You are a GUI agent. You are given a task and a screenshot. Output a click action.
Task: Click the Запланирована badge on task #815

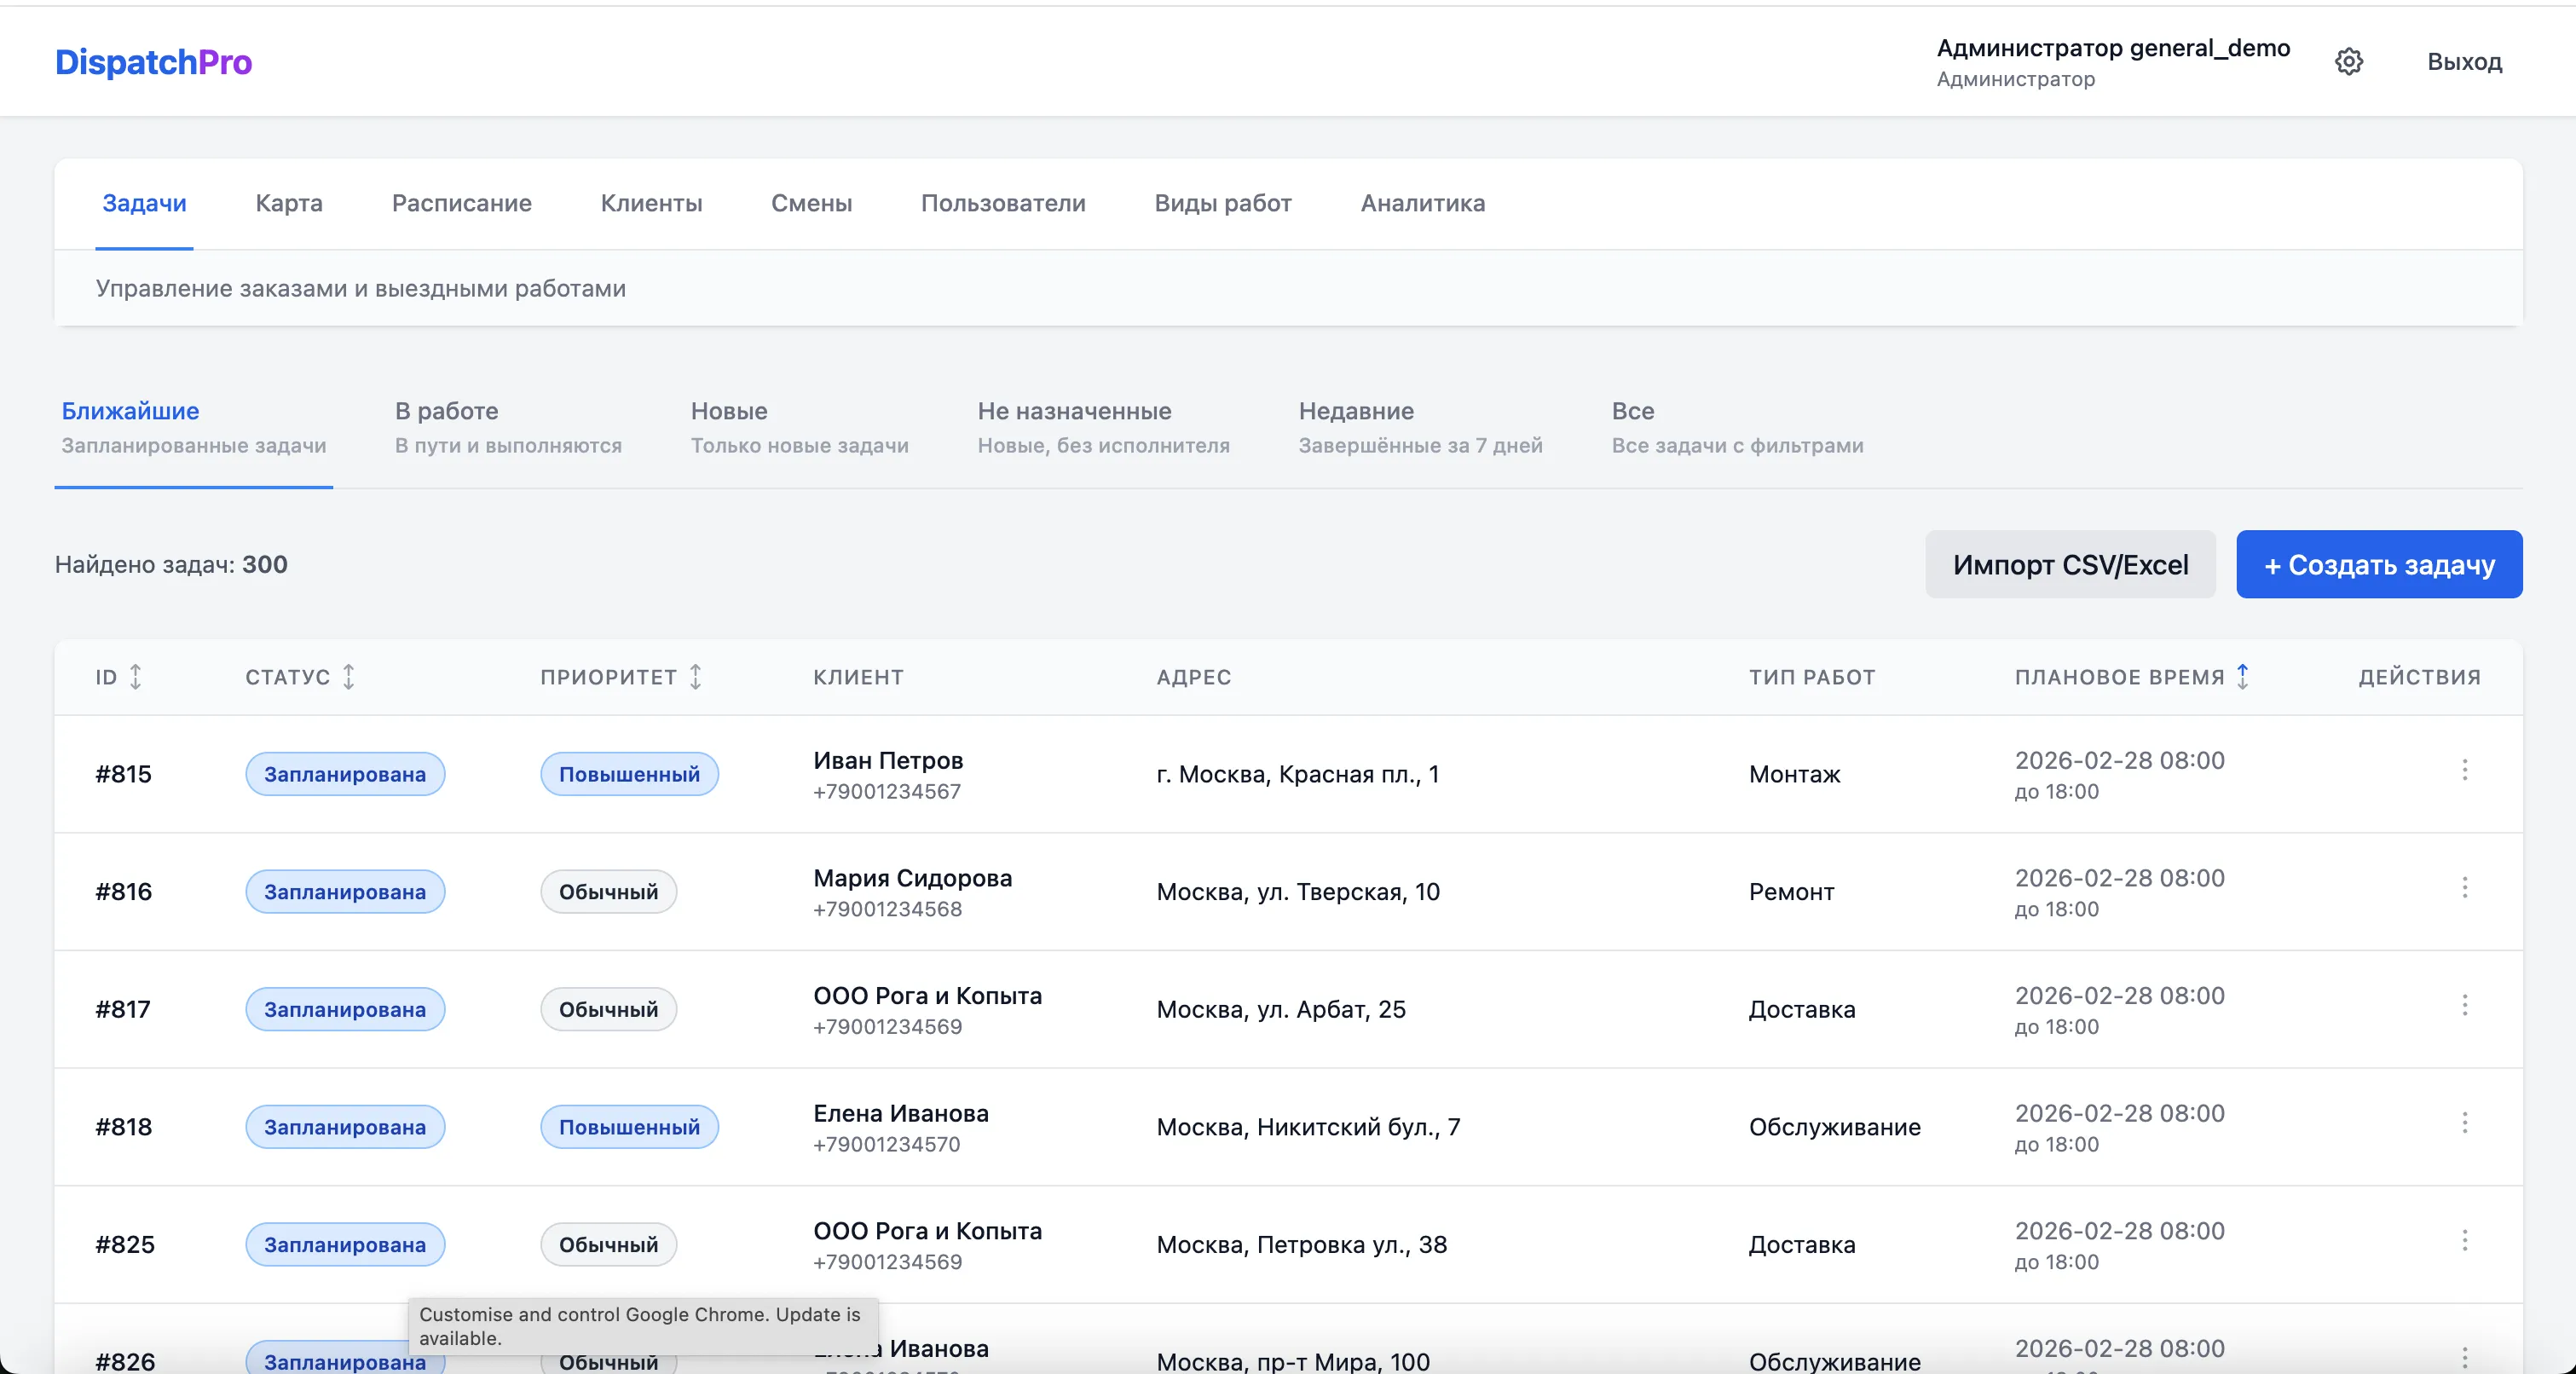[x=344, y=773]
